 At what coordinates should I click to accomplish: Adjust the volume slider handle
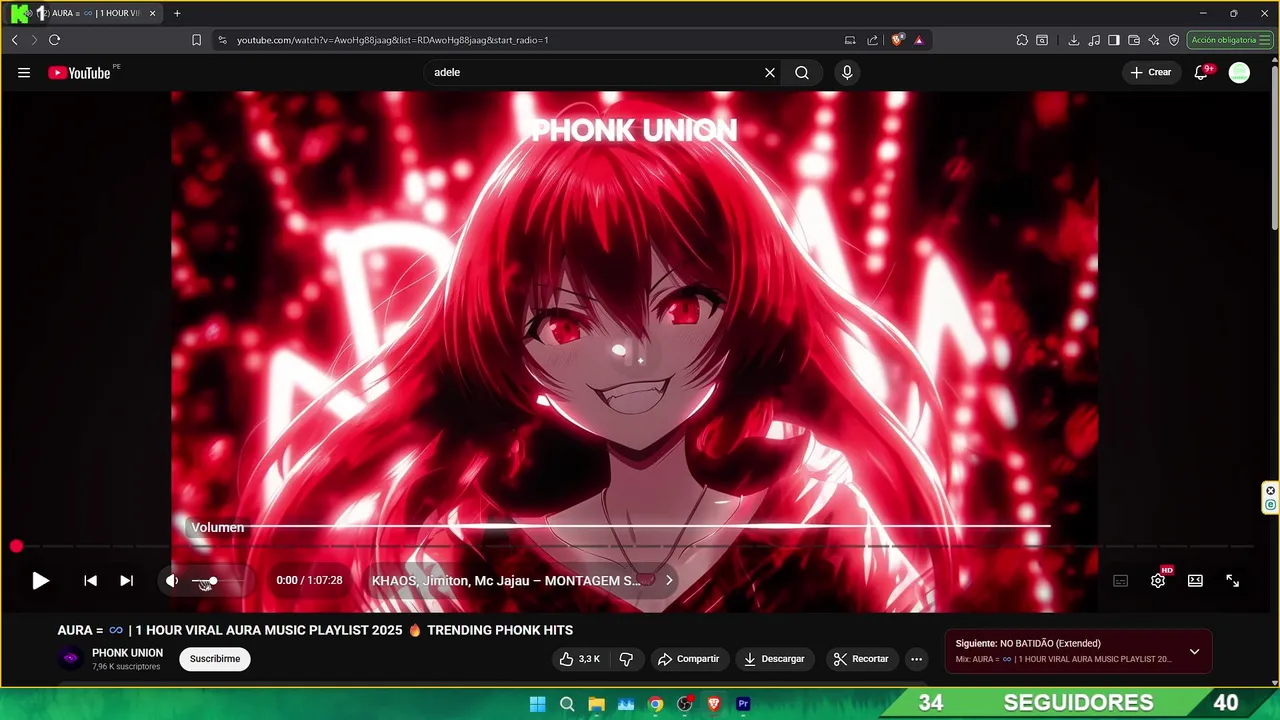(x=212, y=581)
